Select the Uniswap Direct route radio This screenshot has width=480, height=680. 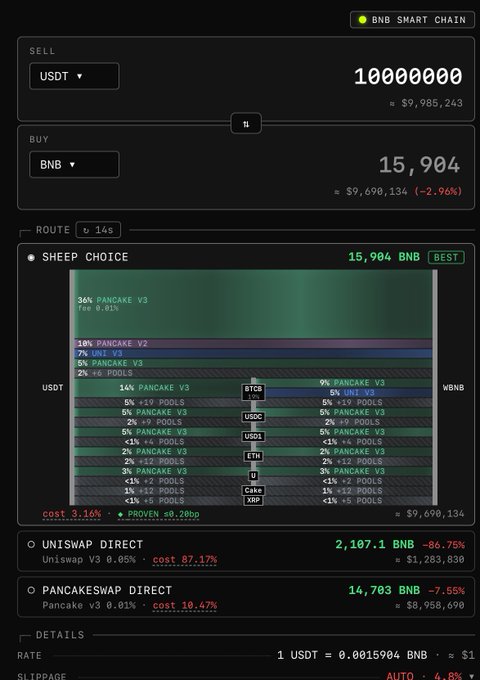coord(31,544)
